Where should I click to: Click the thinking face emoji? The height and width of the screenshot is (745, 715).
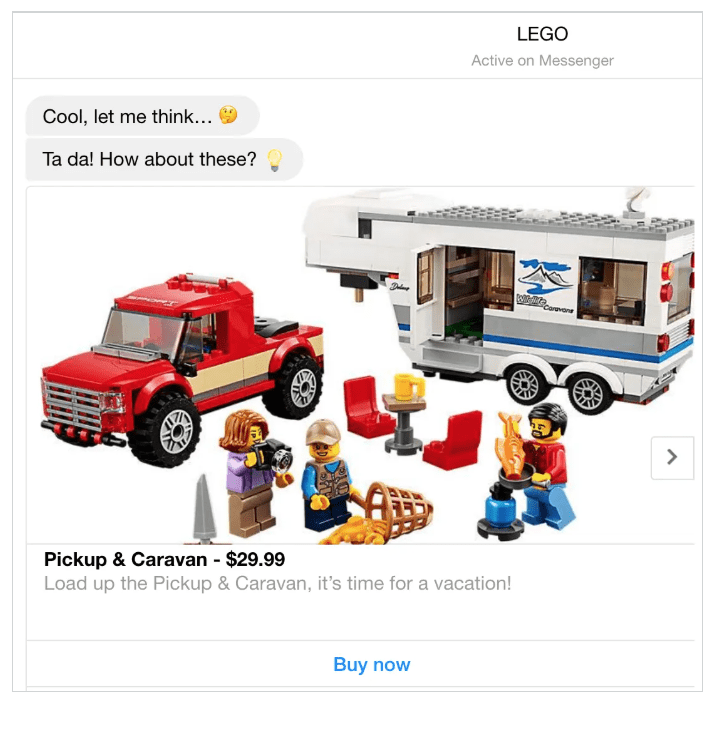coord(228,115)
